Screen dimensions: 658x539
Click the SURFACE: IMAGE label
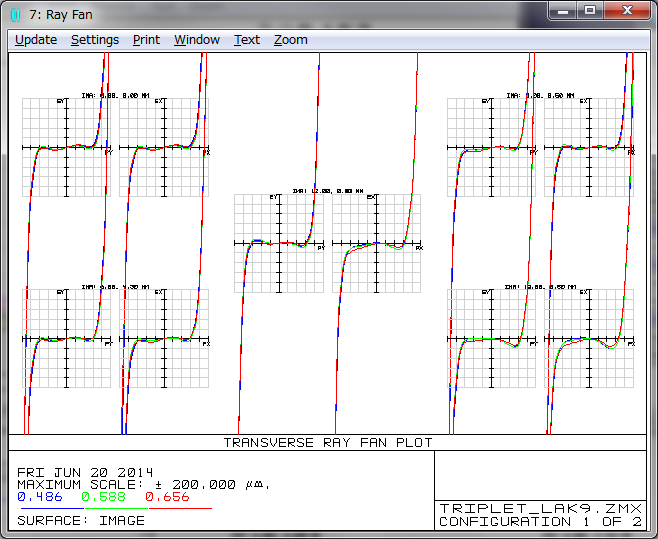tap(81, 521)
